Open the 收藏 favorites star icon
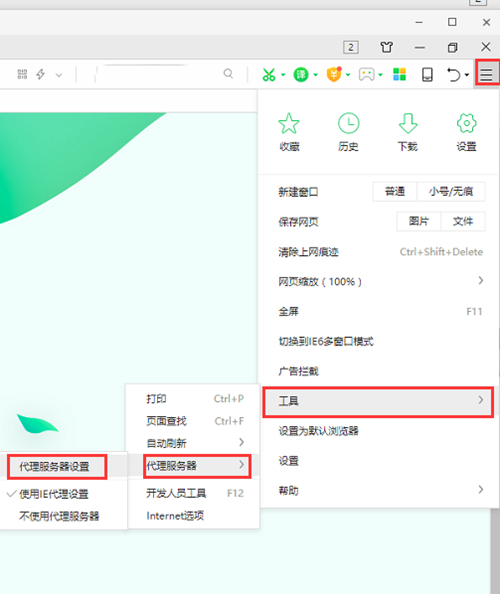 [x=289, y=132]
